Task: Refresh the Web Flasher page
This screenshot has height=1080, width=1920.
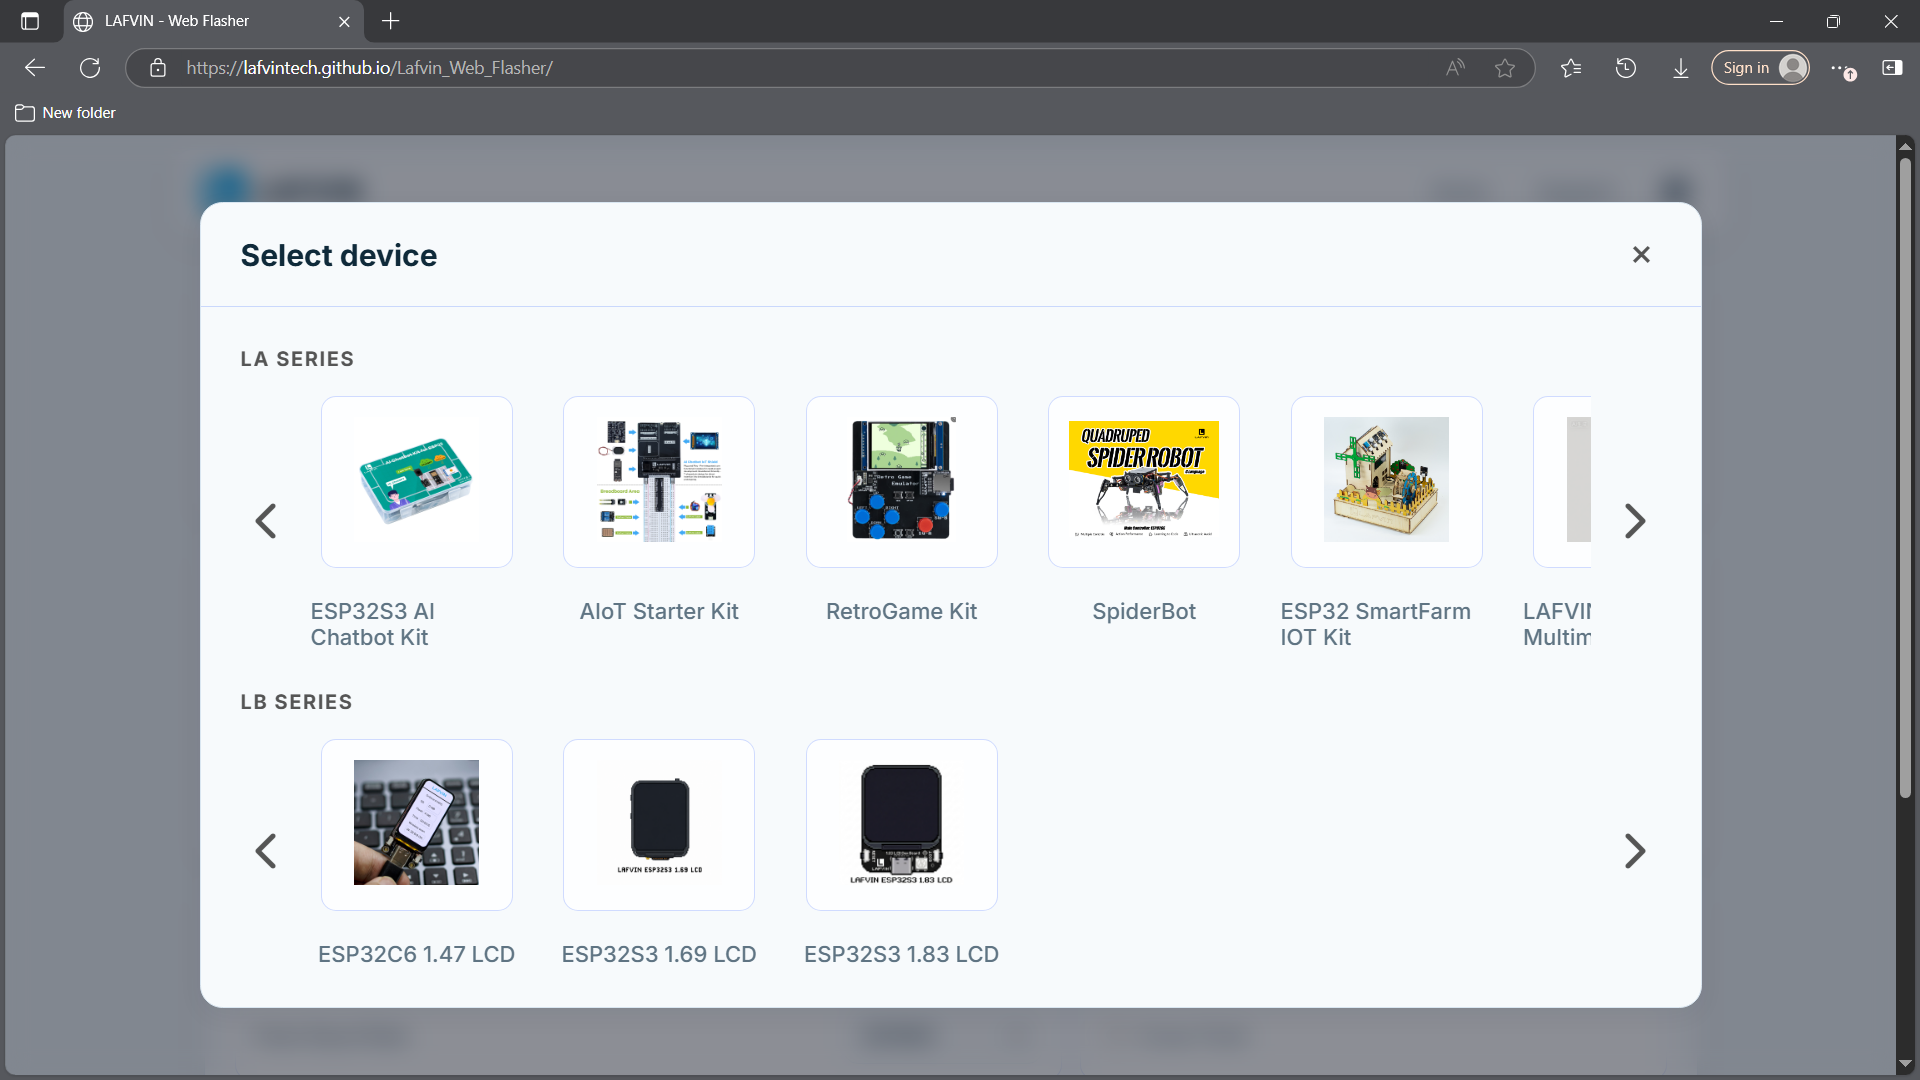Action: click(90, 68)
